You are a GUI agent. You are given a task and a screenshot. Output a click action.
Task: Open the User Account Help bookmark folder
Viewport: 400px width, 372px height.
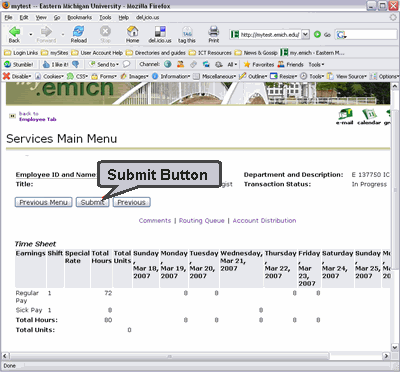[97, 53]
